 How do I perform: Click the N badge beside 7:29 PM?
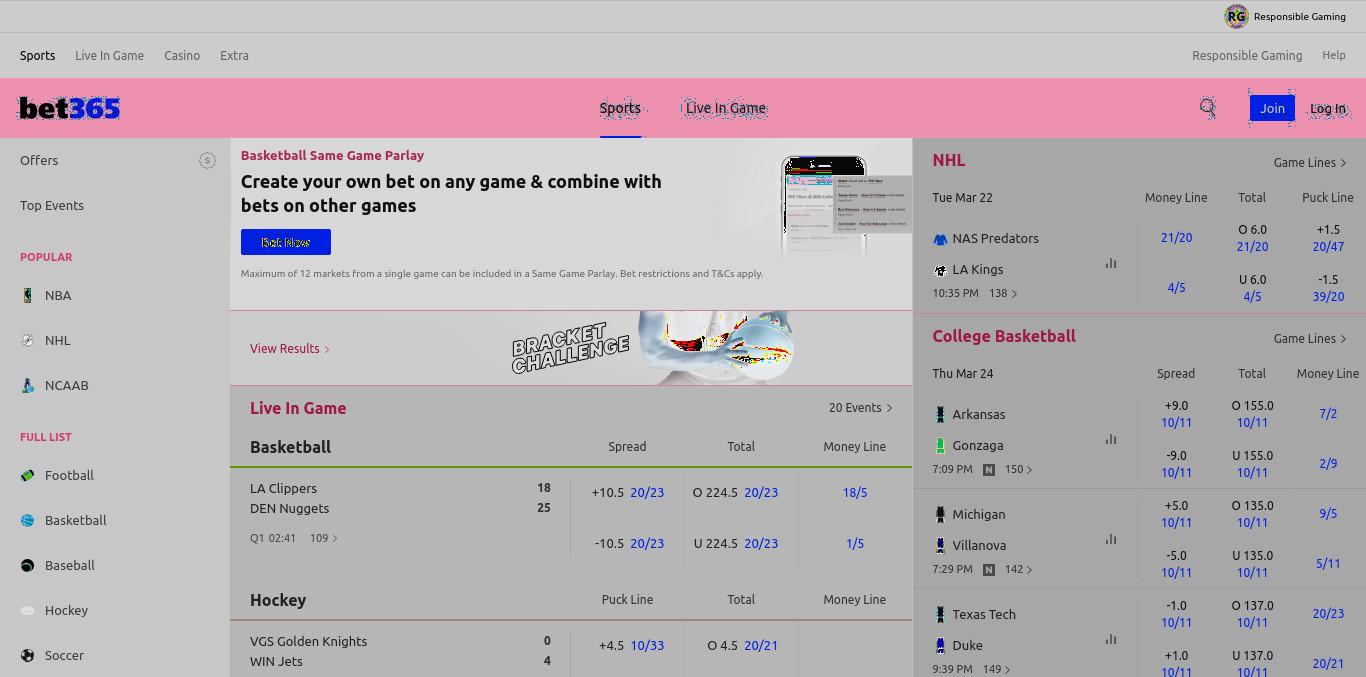point(989,569)
